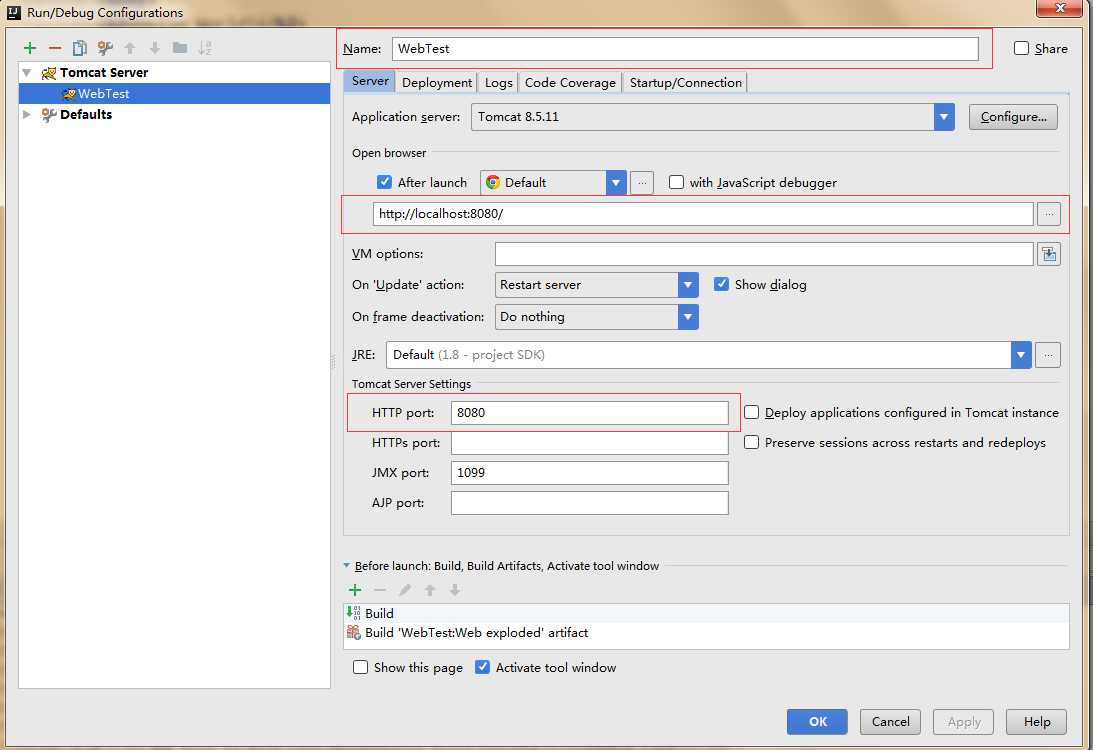The image size is (1093, 750).
Task: Open On 'Update' action dropdown
Action: [x=596, y=285]
